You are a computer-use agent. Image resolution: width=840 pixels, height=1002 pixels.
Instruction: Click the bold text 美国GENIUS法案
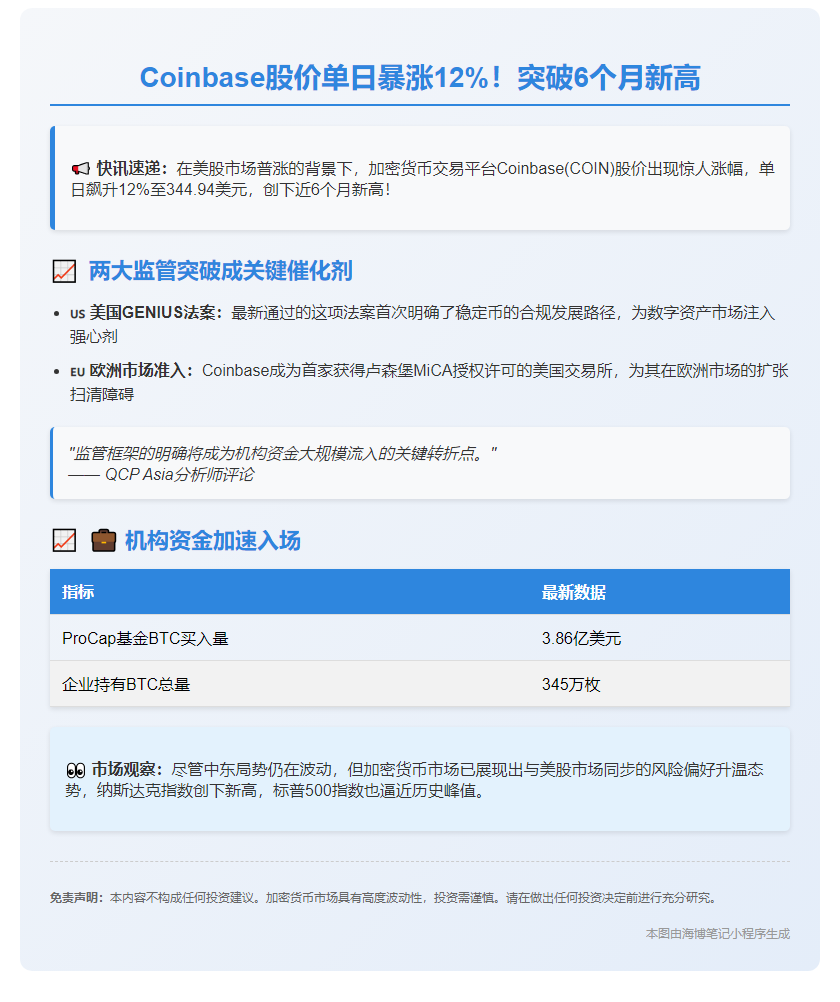point(156,313)
